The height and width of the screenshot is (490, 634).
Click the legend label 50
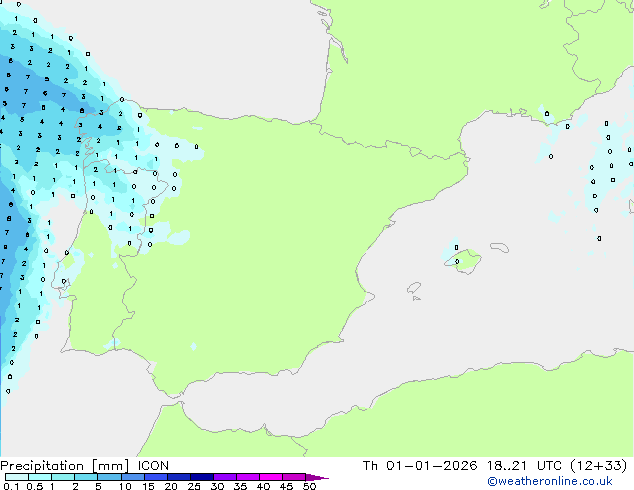coord(310,486)
